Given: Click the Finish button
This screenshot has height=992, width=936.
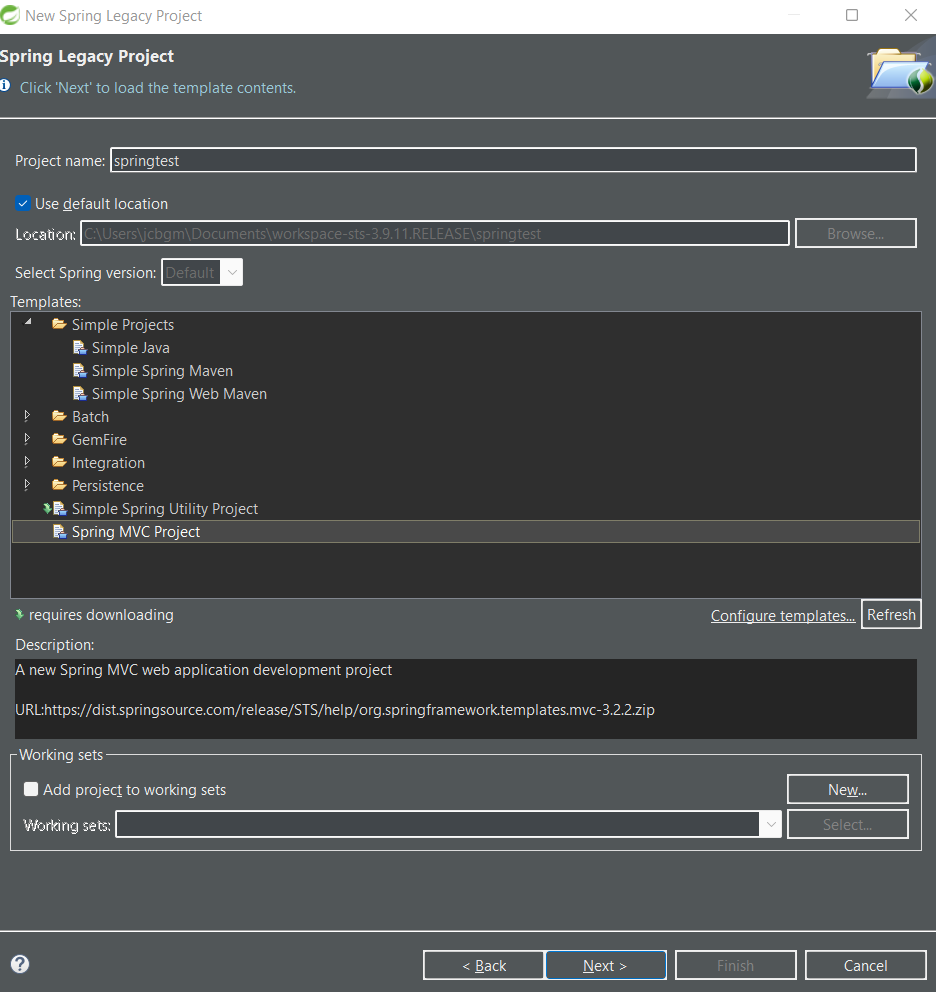Looking at the screenshot, I should pos(735,965).
